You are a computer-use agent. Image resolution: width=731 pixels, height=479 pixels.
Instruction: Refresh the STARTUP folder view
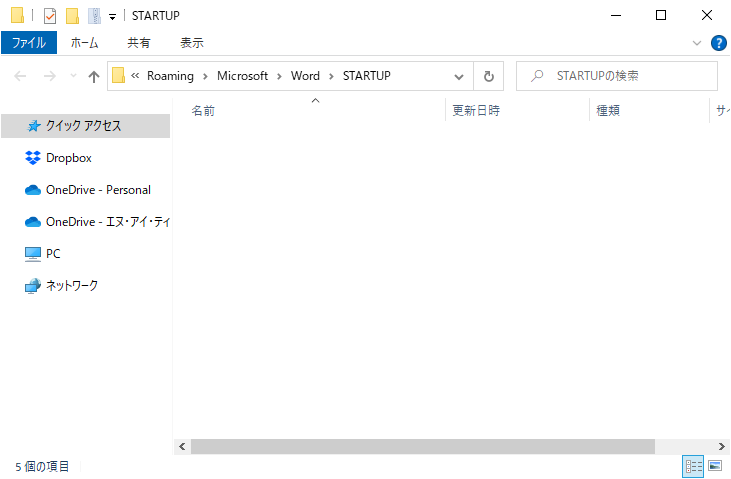488,76
